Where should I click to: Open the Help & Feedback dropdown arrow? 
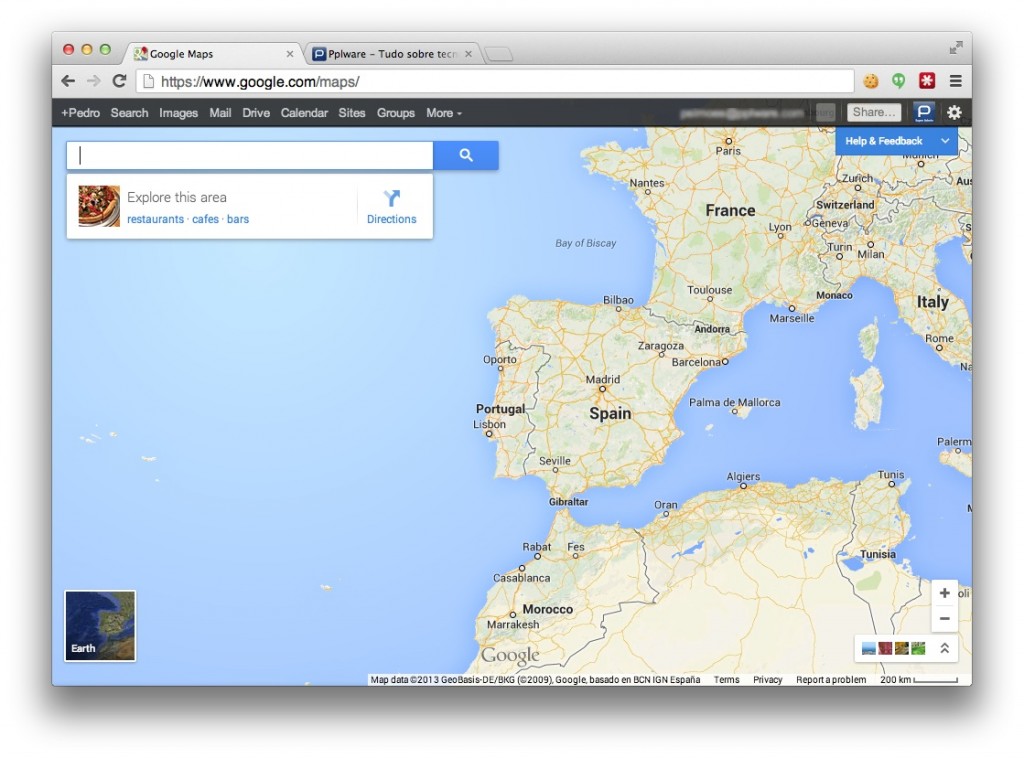944,141
